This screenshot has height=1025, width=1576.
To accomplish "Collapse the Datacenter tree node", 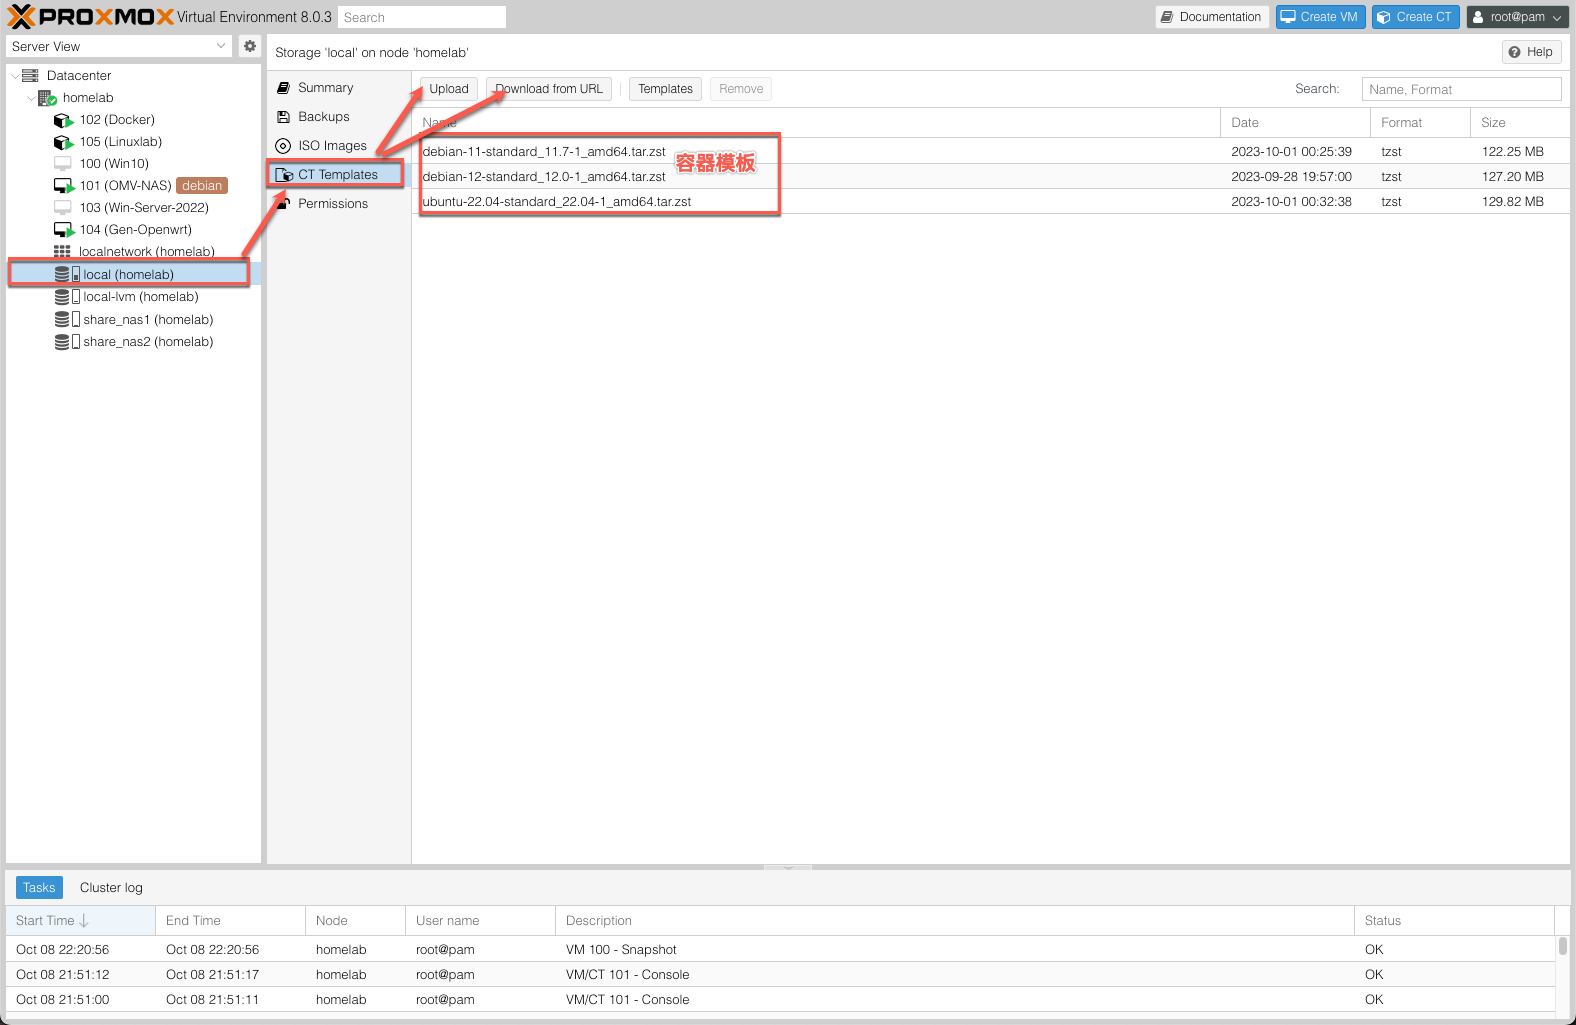I will coord(14,76).
